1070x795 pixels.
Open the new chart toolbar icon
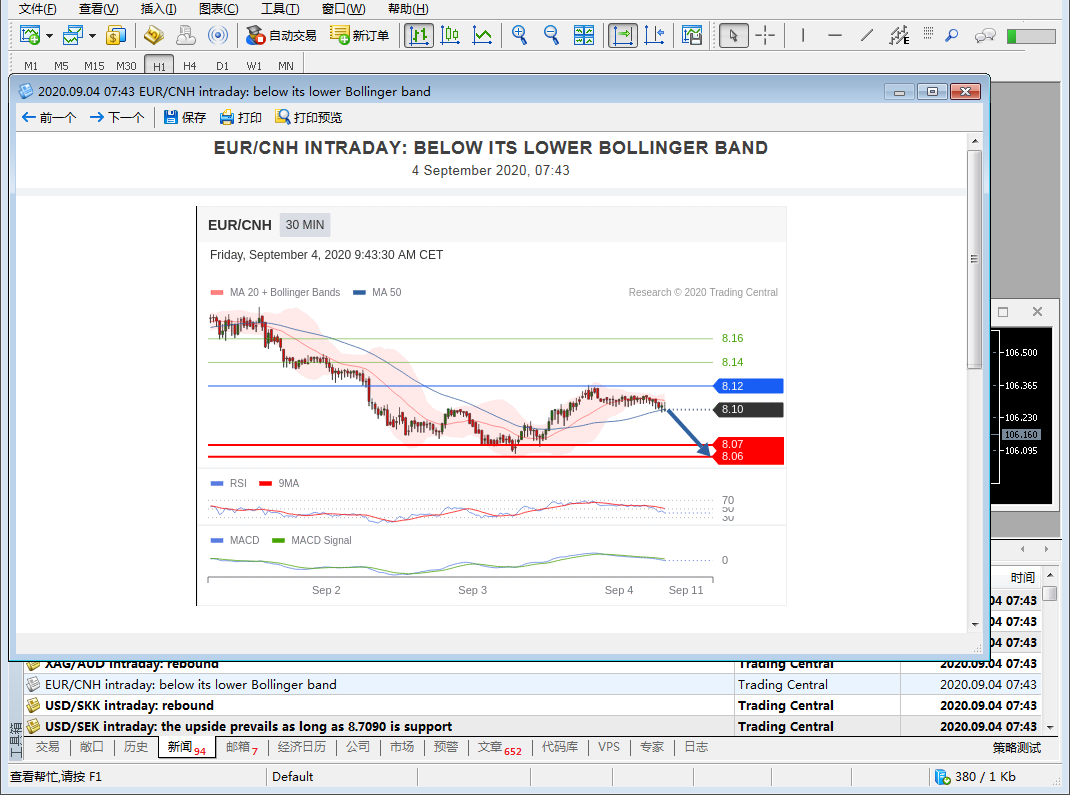click(x=30, y=35)
